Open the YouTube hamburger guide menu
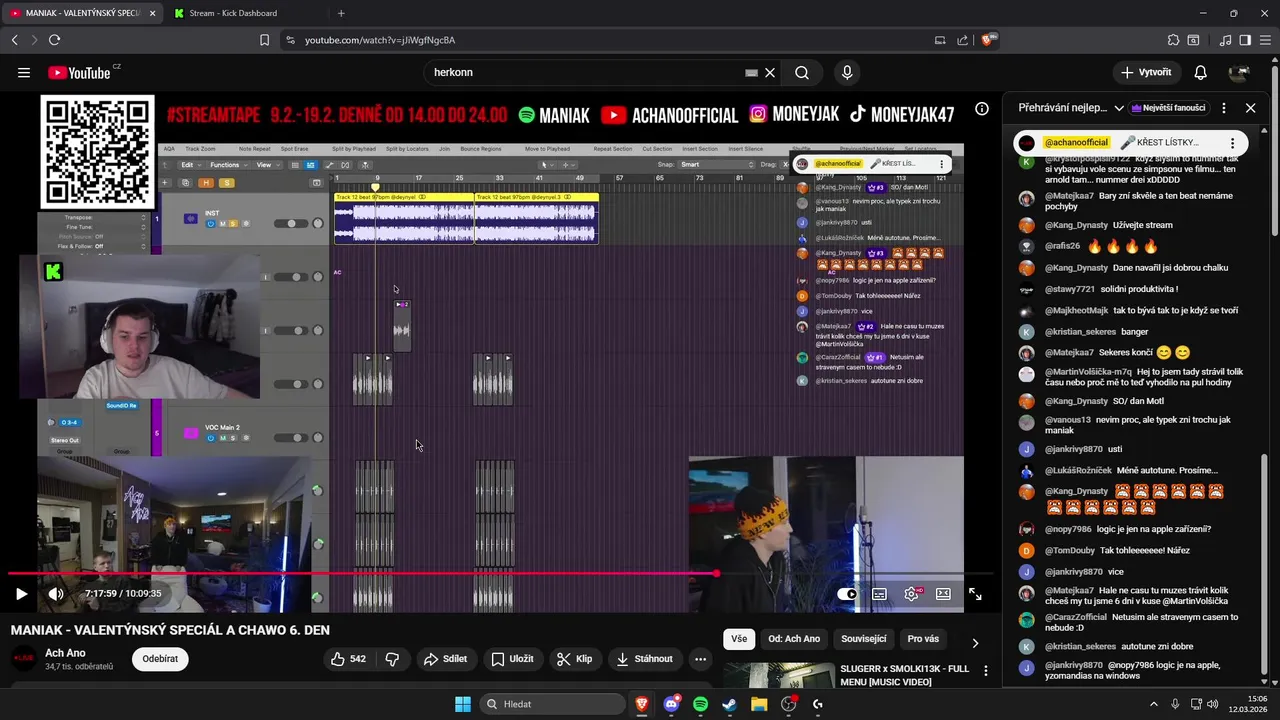 23,72
